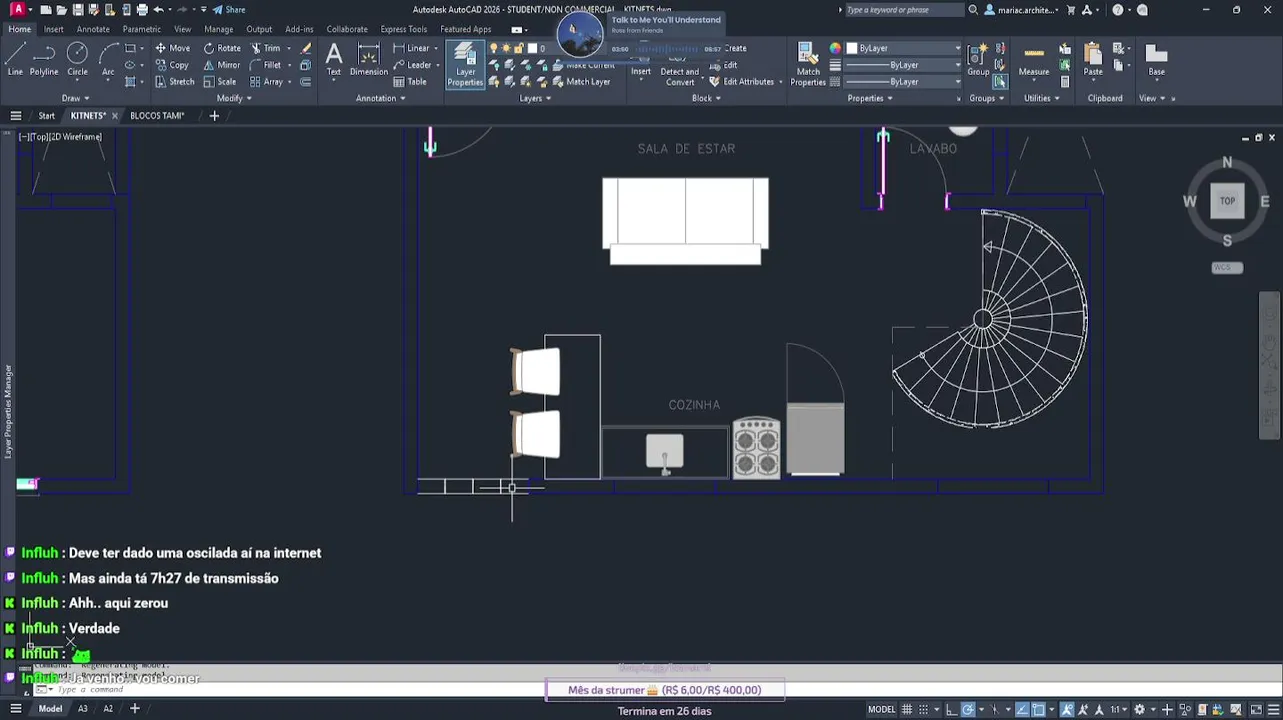Open the Linear dimension dropdown arrow
Viewport: 1283px width, 720px height.
point(437,48)
